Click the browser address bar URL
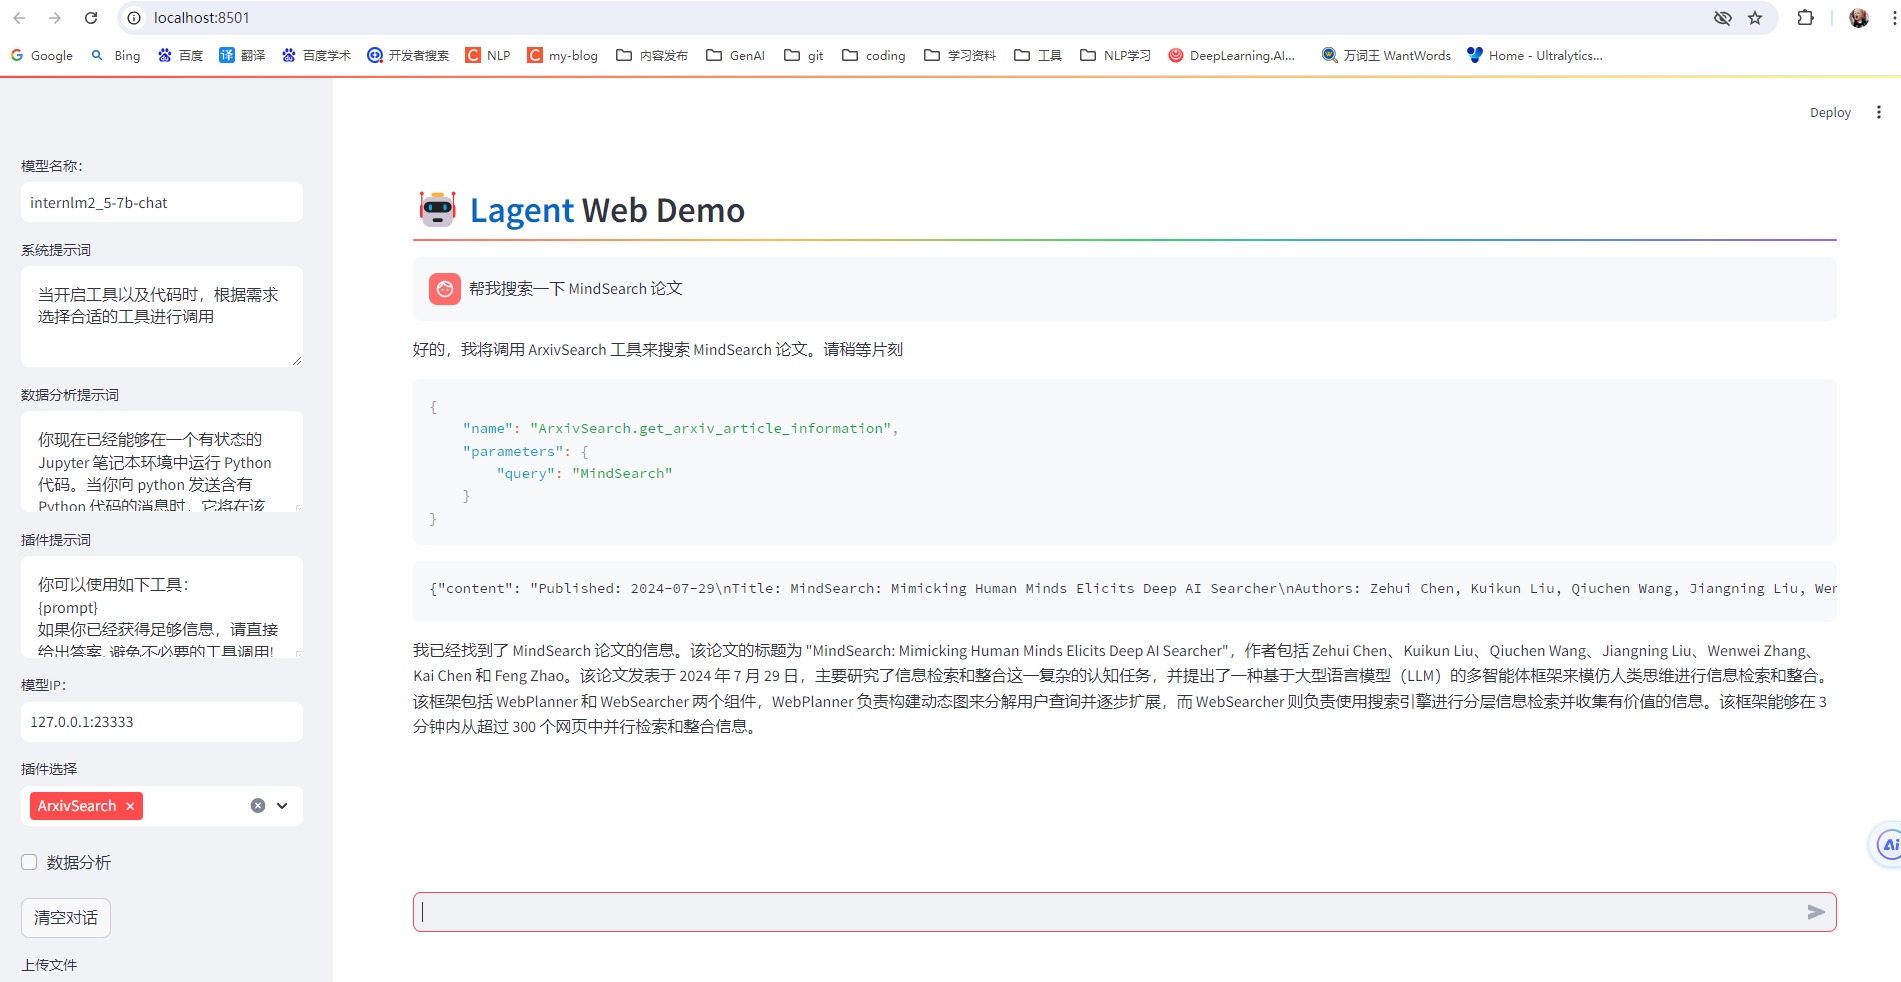 tap(202, 18)
